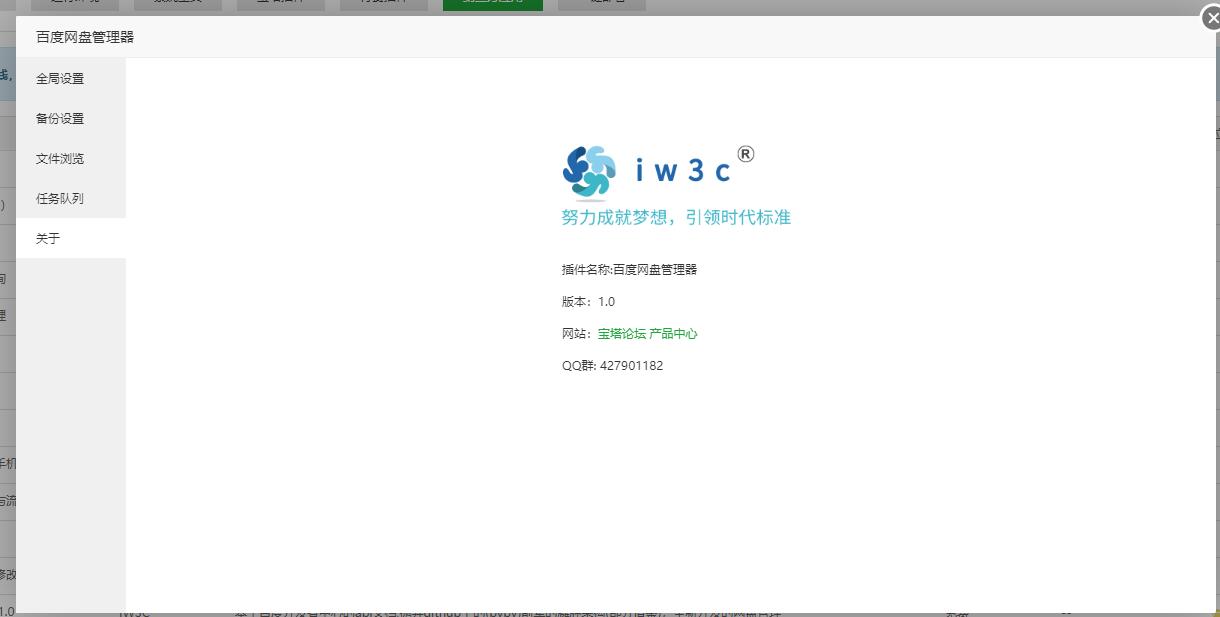Click the iw3c brand name text
This screenshot has width=1220, height=617.
[683, 171]
